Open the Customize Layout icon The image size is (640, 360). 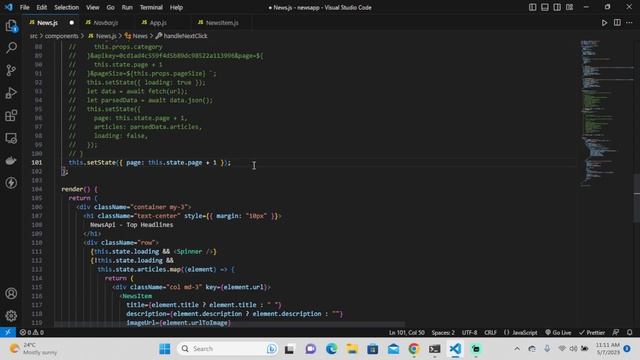point(569,7)
